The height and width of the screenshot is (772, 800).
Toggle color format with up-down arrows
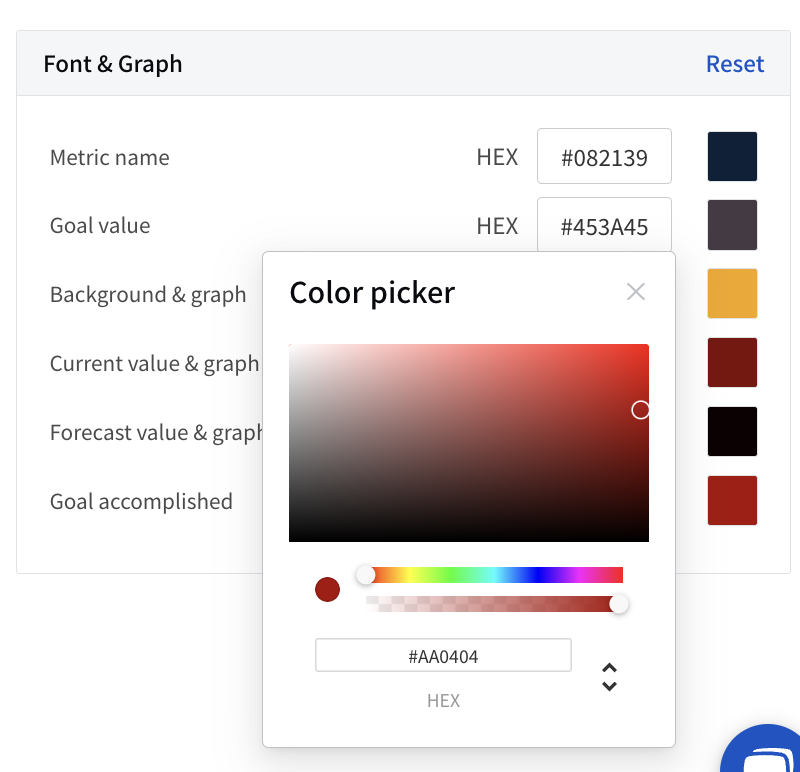609,677
